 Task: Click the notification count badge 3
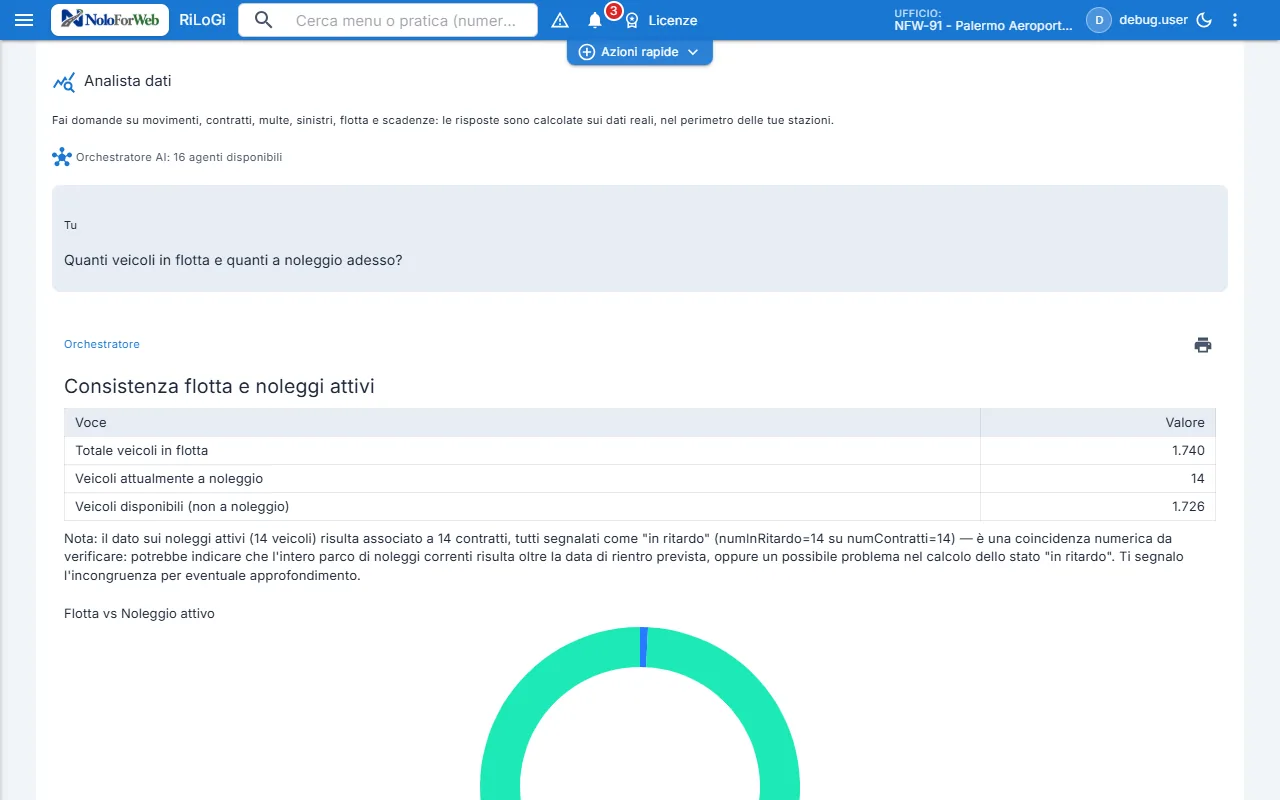[614, 11]
